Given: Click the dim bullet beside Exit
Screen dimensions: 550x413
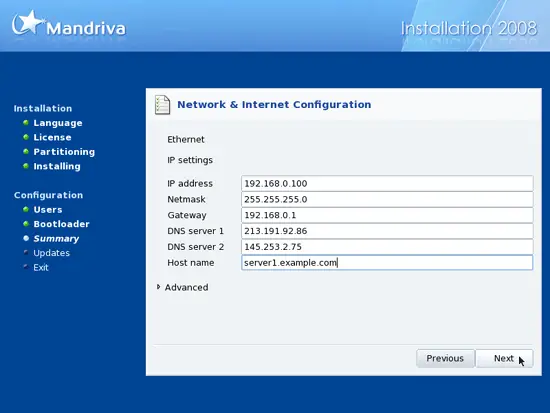Looking at the screenshot, I should click(26, 266).
